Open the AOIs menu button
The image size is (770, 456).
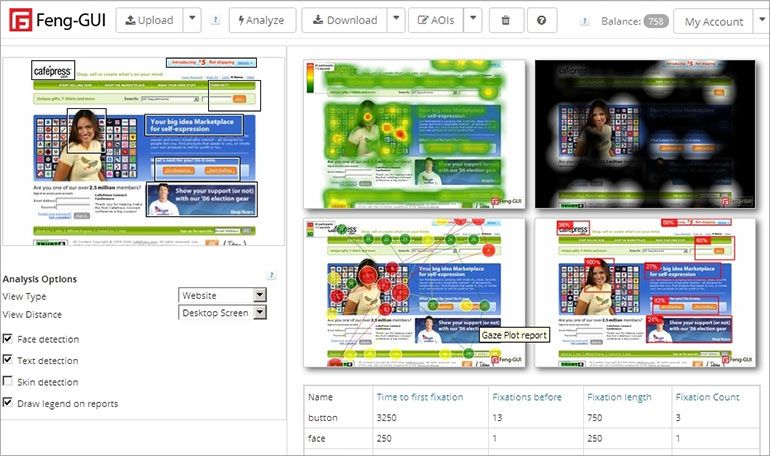pyautogui.click(x=434, y=20)
